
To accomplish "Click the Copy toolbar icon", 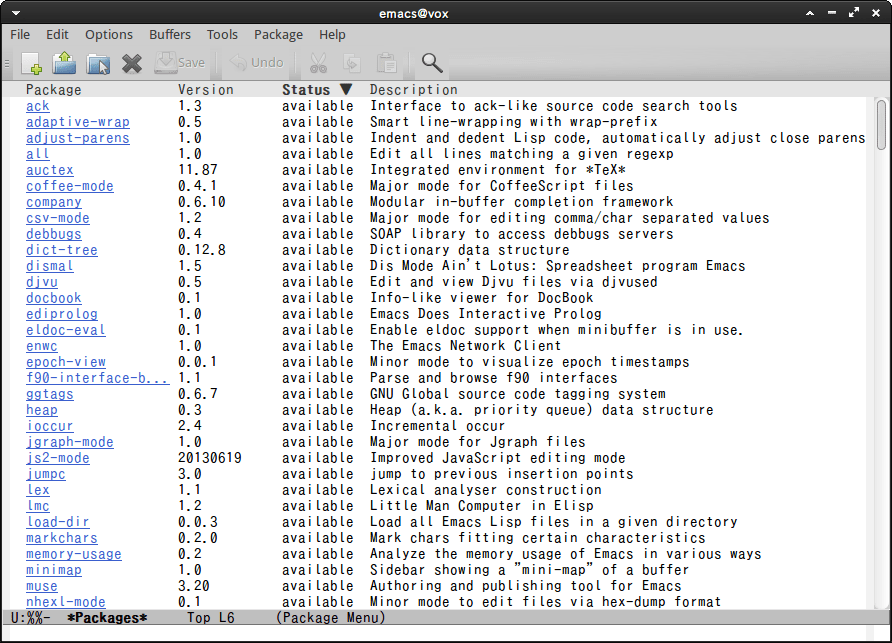I will point(351,63).
